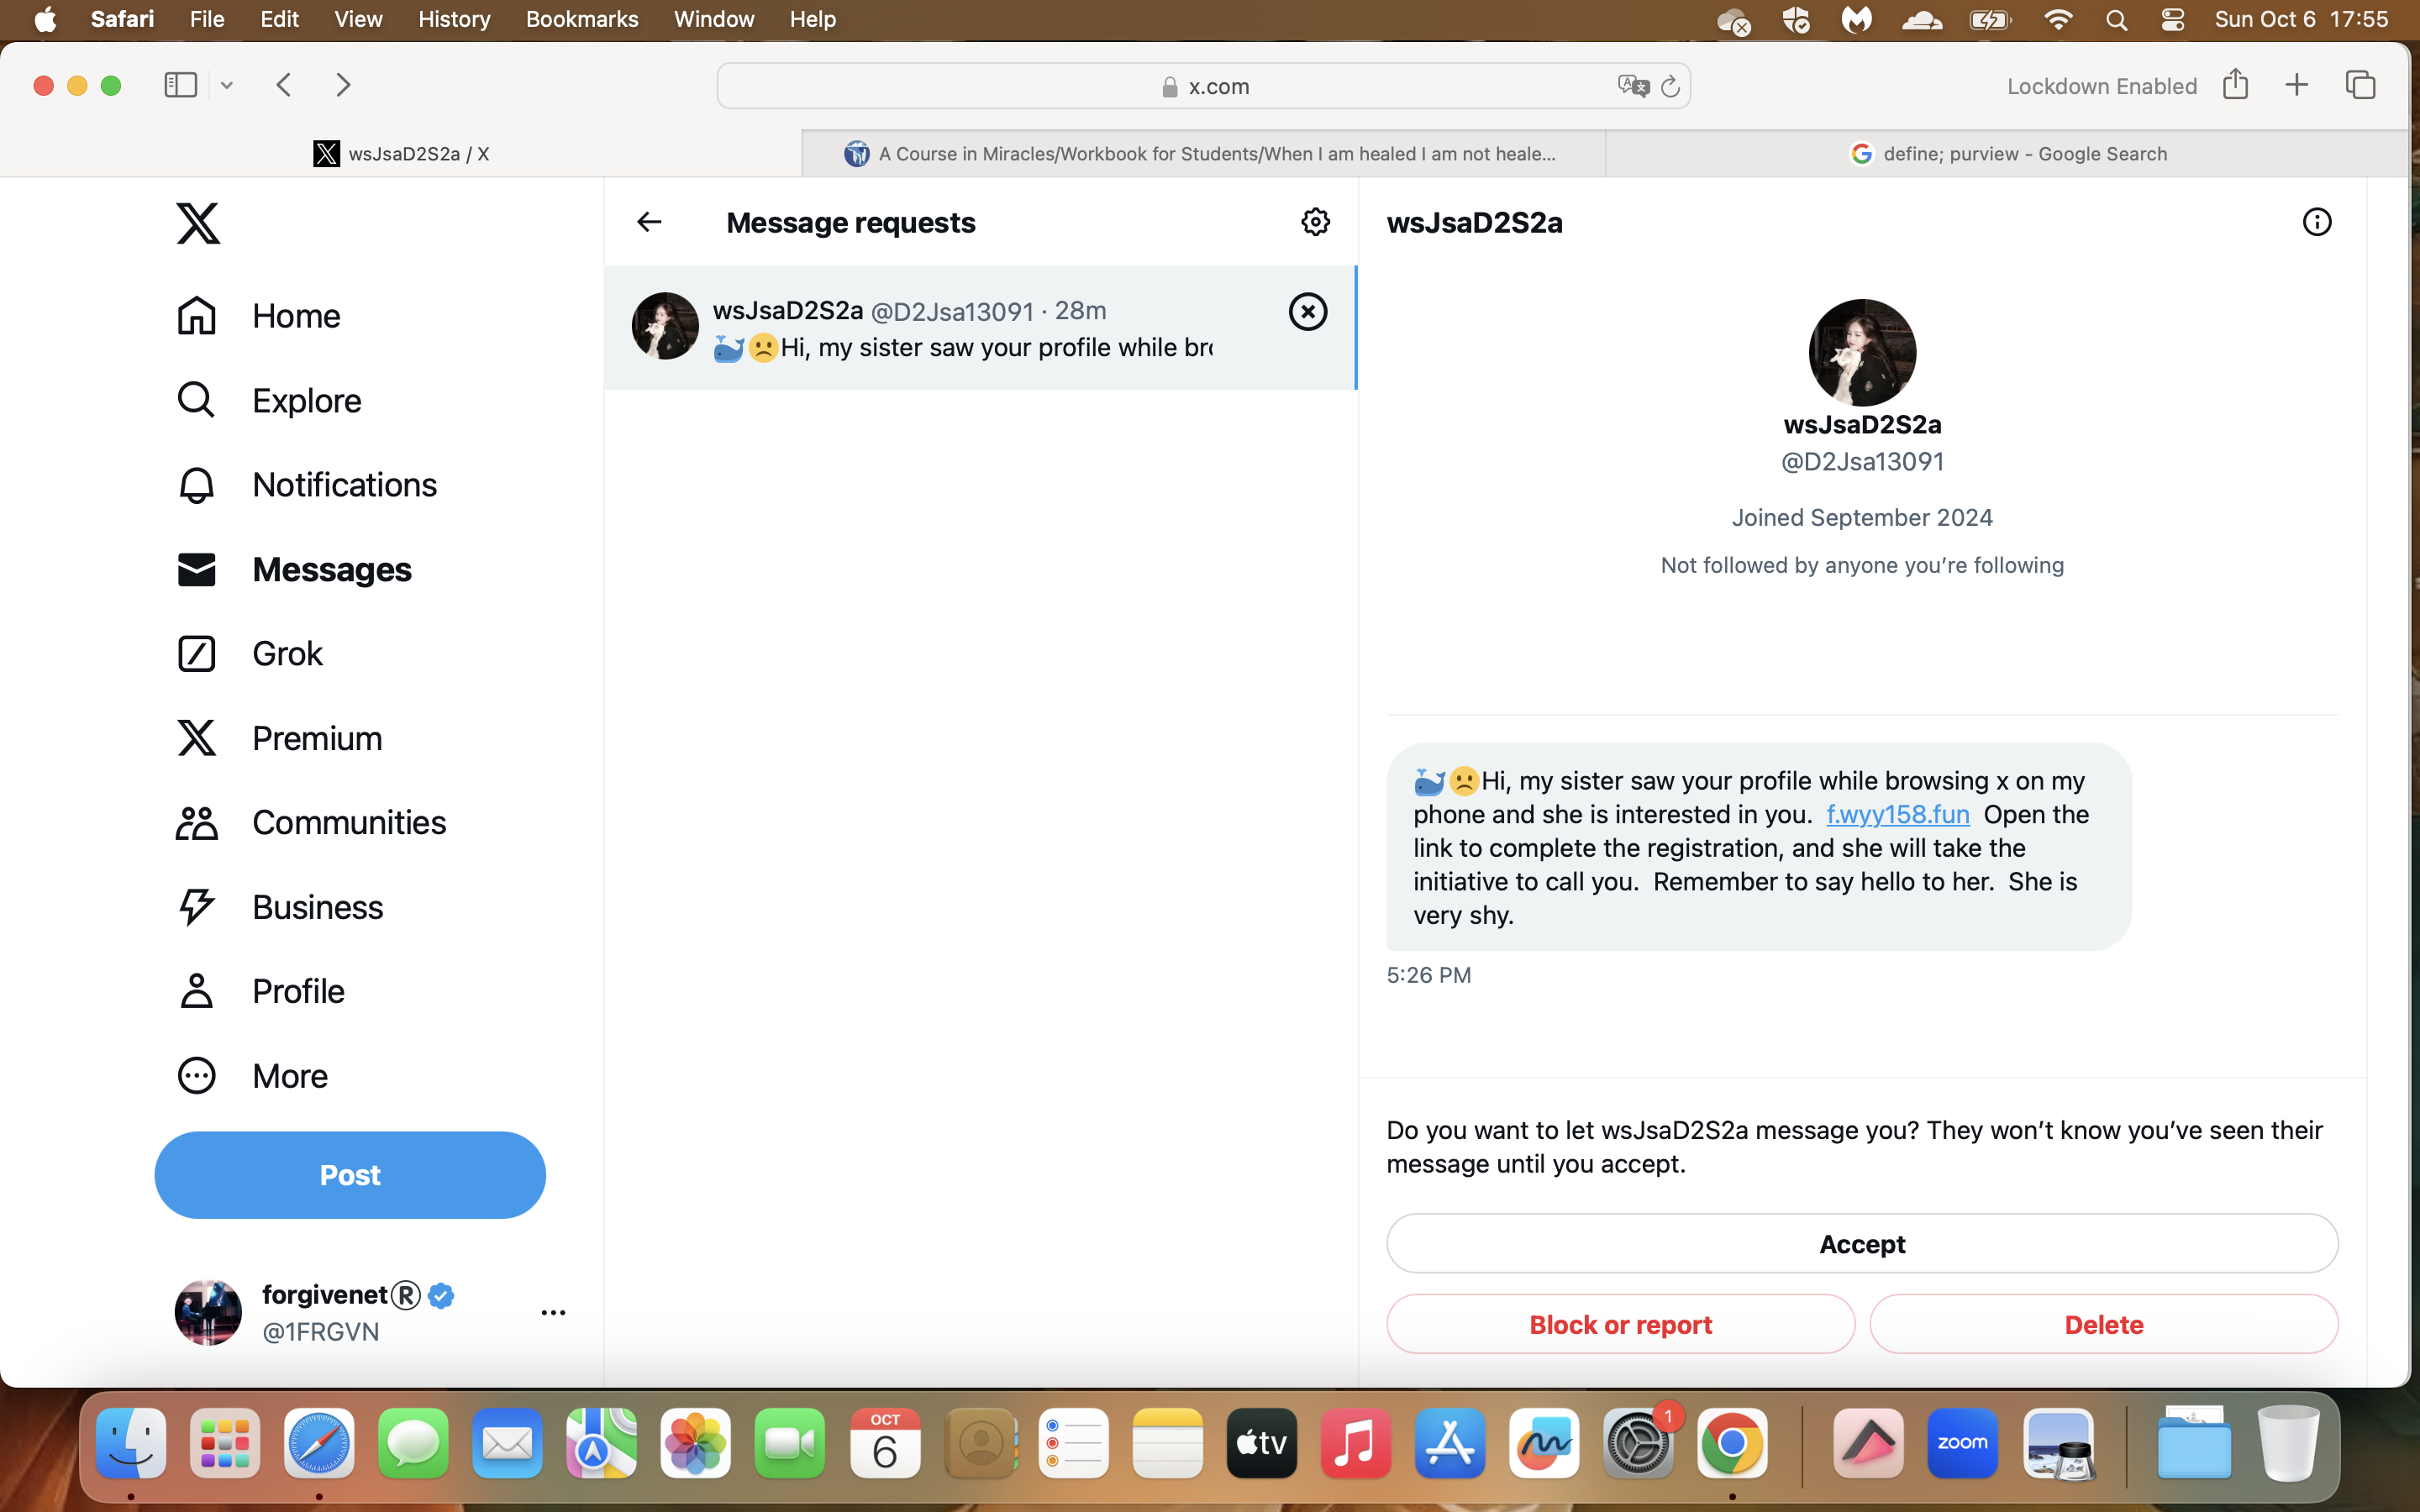Screen dimensions: 2420x1512
Task: Open account switcher three-dots menu
Action: click(x=553, y=1312)
